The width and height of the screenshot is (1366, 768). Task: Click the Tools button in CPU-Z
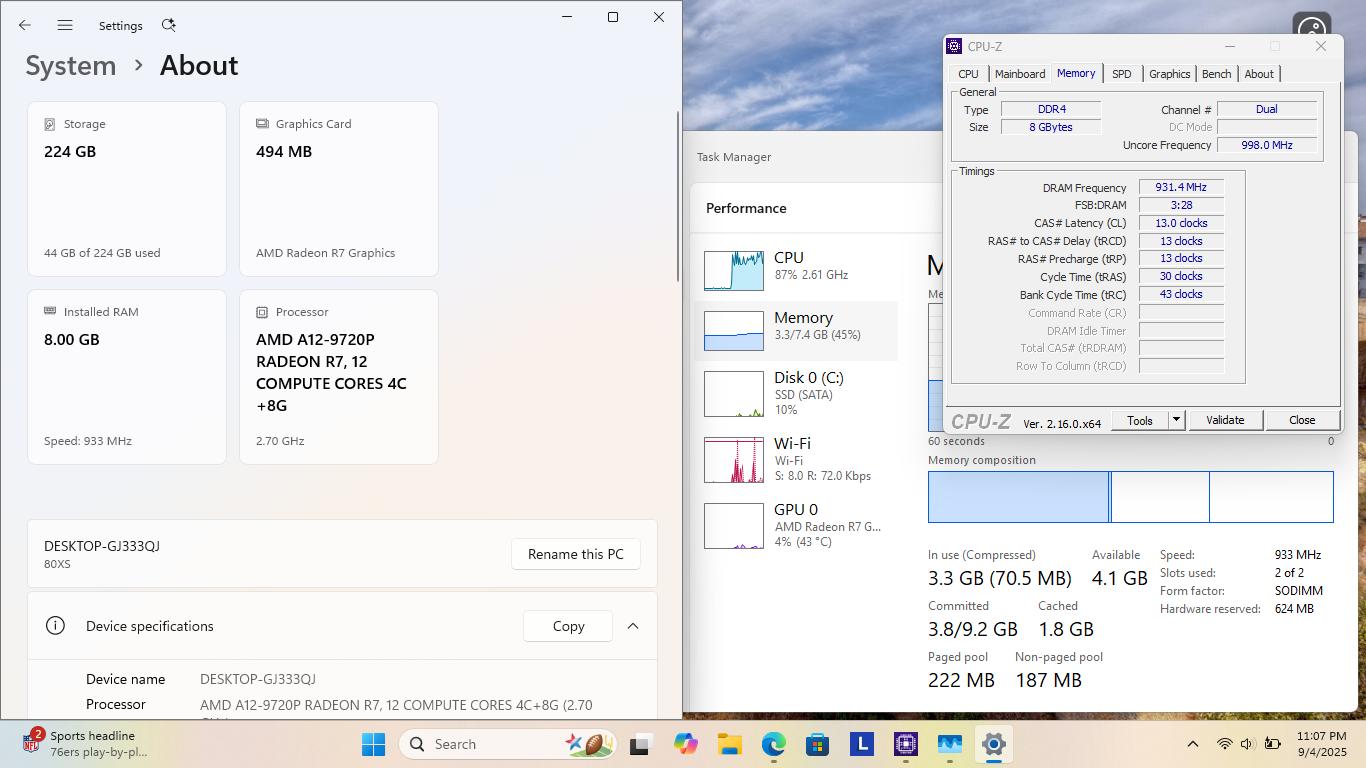pyautogui.click(x=1140, y=421)
